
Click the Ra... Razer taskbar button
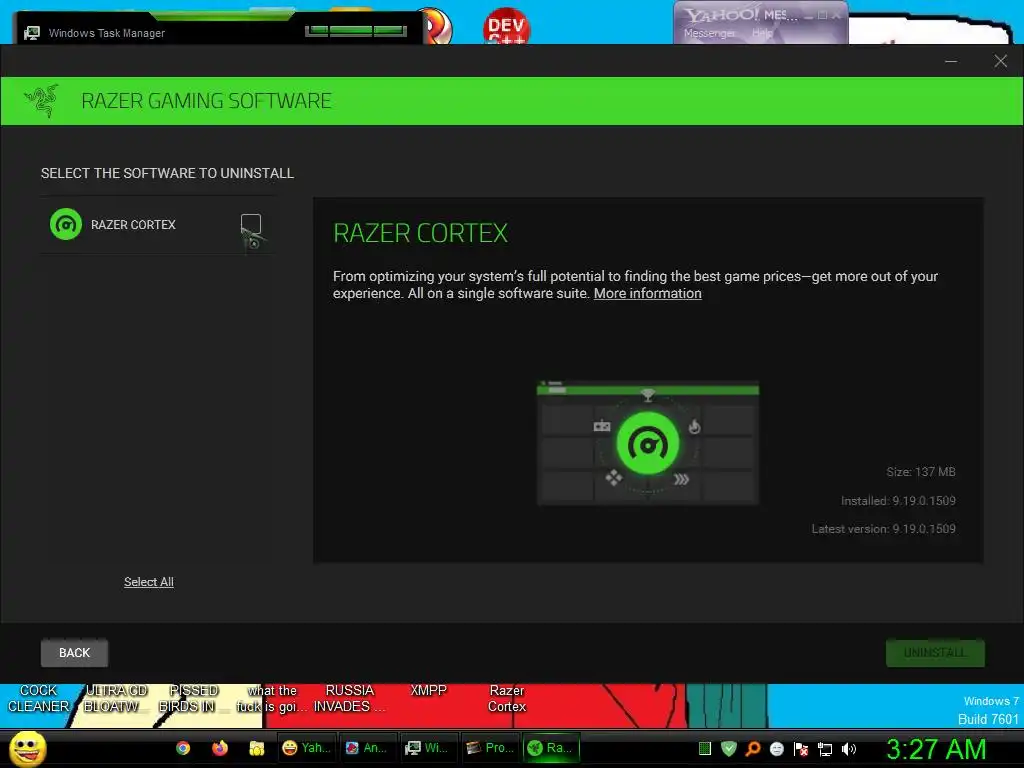551,748
